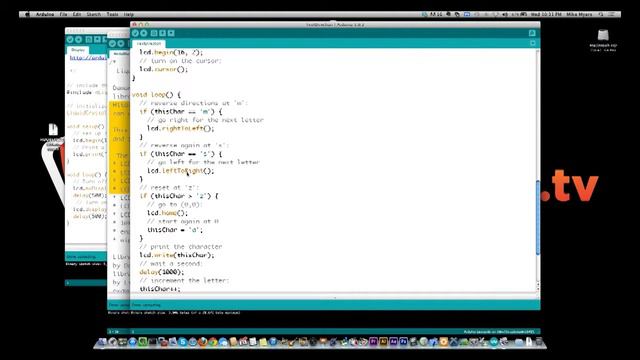Click the code line "lcd.write(thisChar);"
Viewport: 640px width, 360px height.
[177, 255]
